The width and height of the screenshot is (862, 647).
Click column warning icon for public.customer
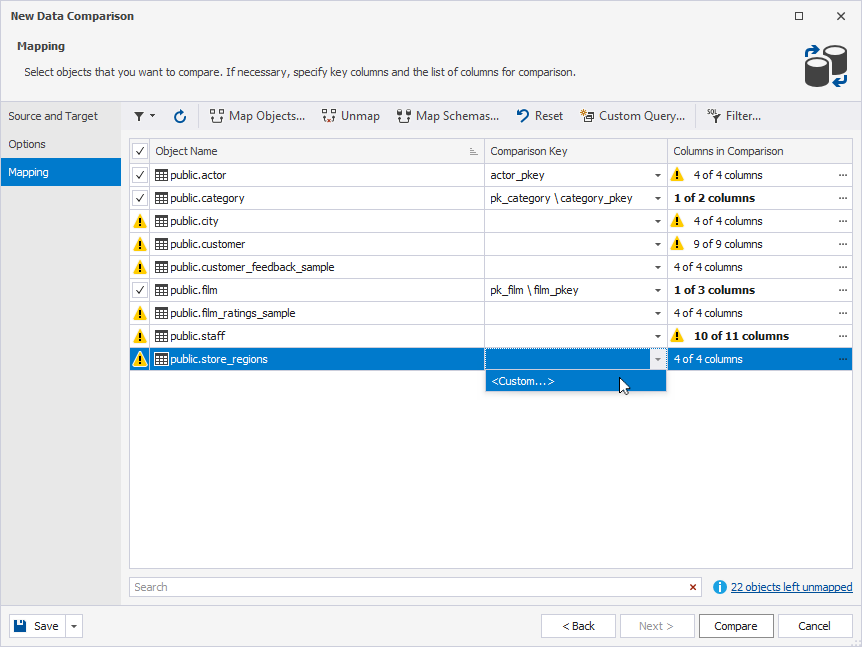[677, 244]
